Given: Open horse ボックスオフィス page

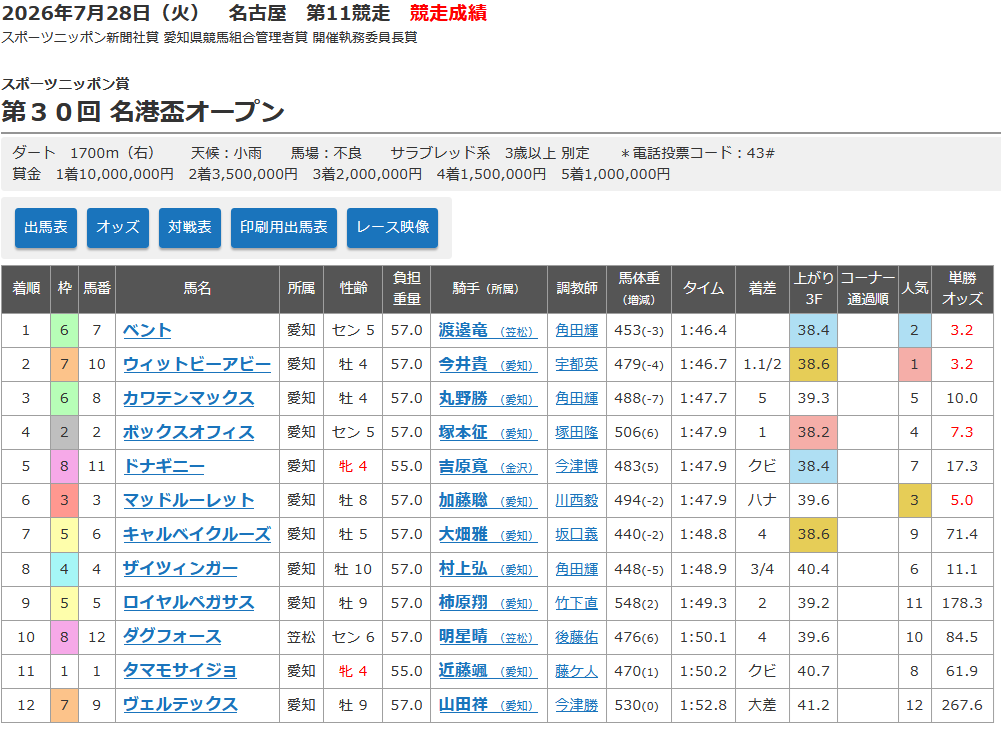Looking at the screenshot, I should pyautogui.click(x=188, y=432).
